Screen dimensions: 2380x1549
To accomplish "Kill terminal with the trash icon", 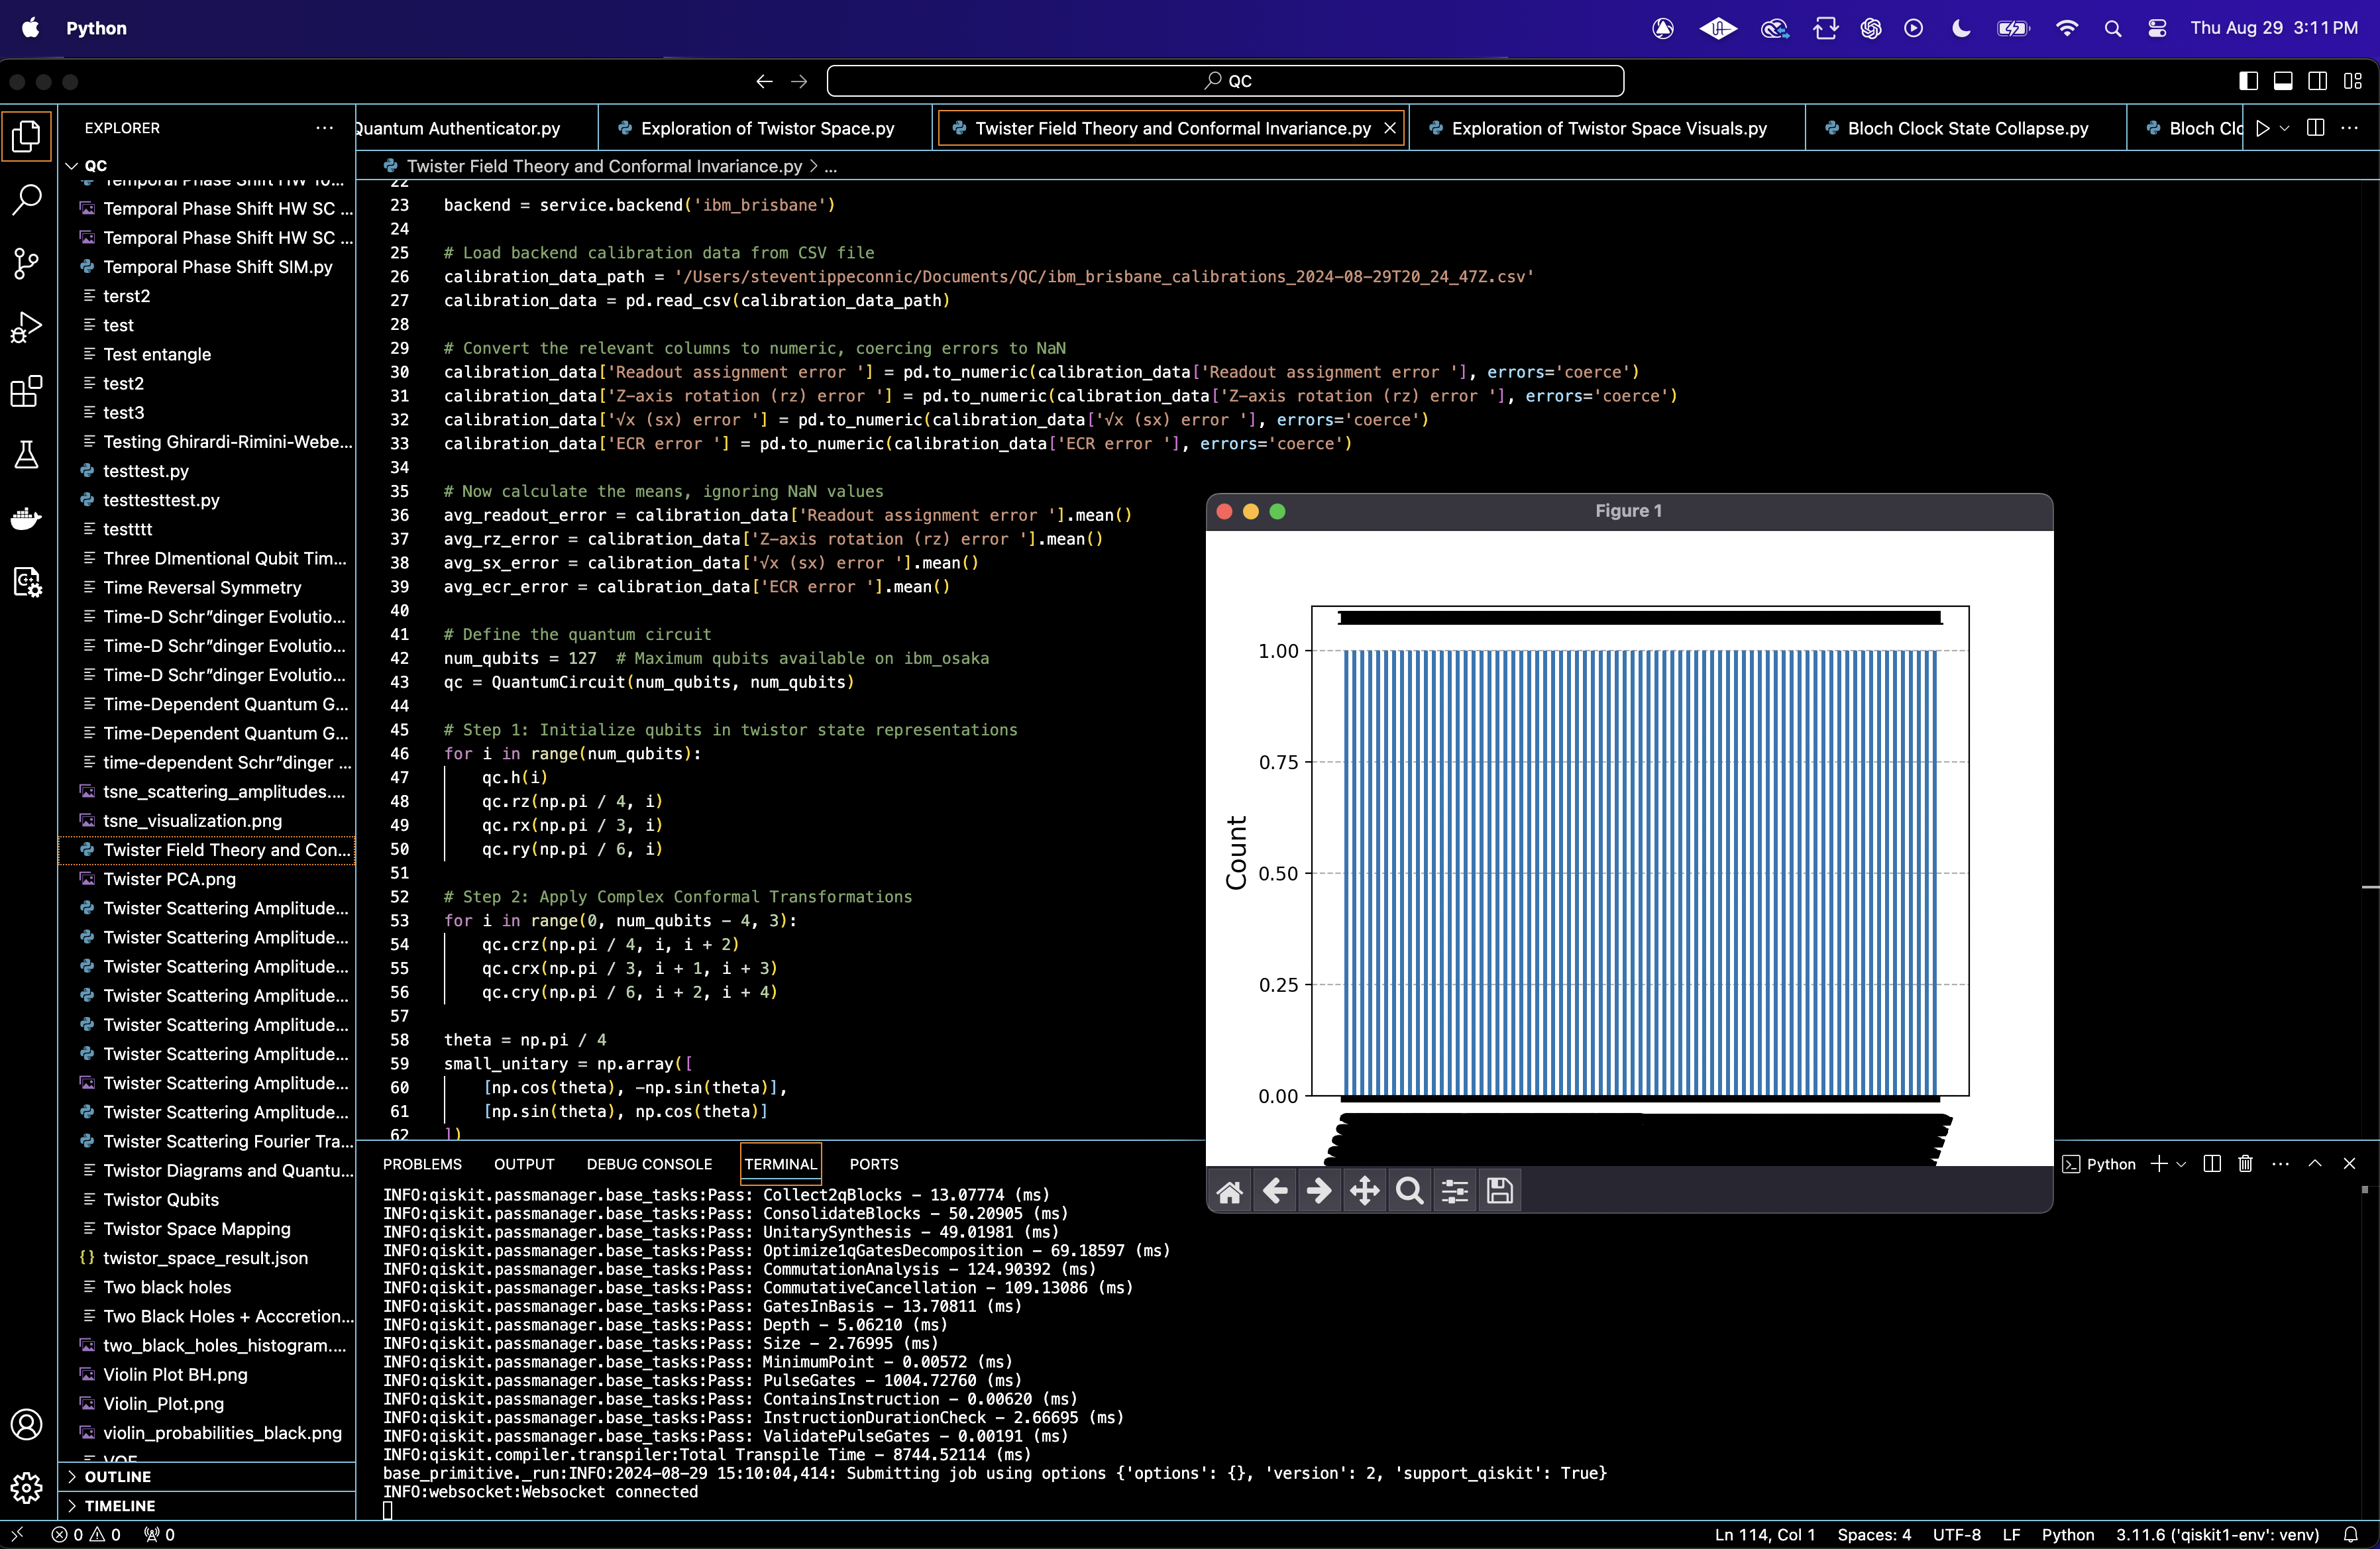I will click(2246, 1164).
